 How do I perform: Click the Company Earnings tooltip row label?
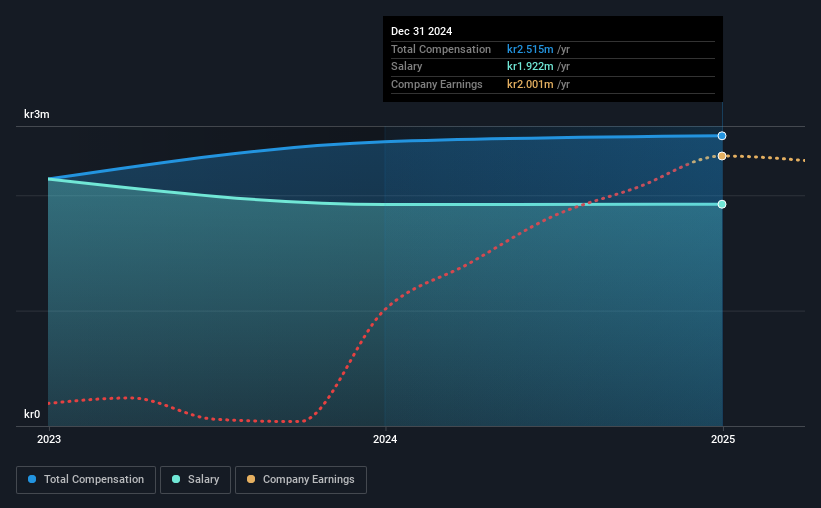[437, 84]
